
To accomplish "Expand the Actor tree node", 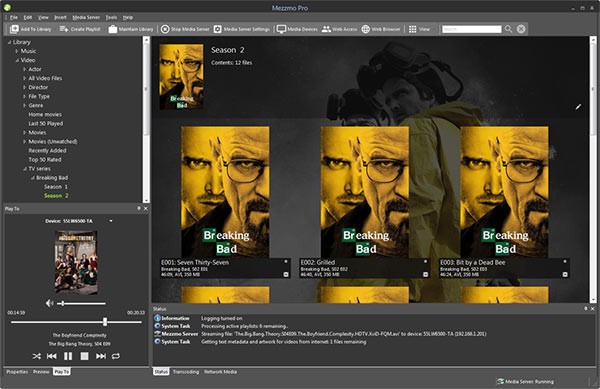I will (x=24, y=69).
